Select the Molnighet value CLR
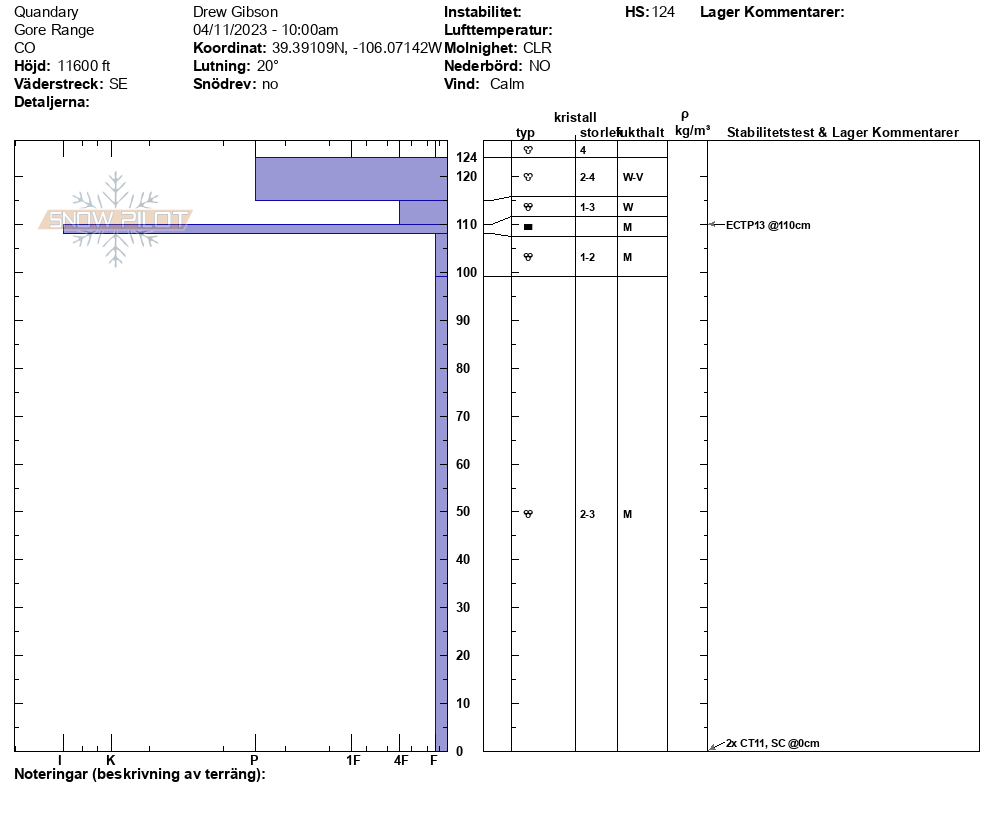 pos(537,48)
